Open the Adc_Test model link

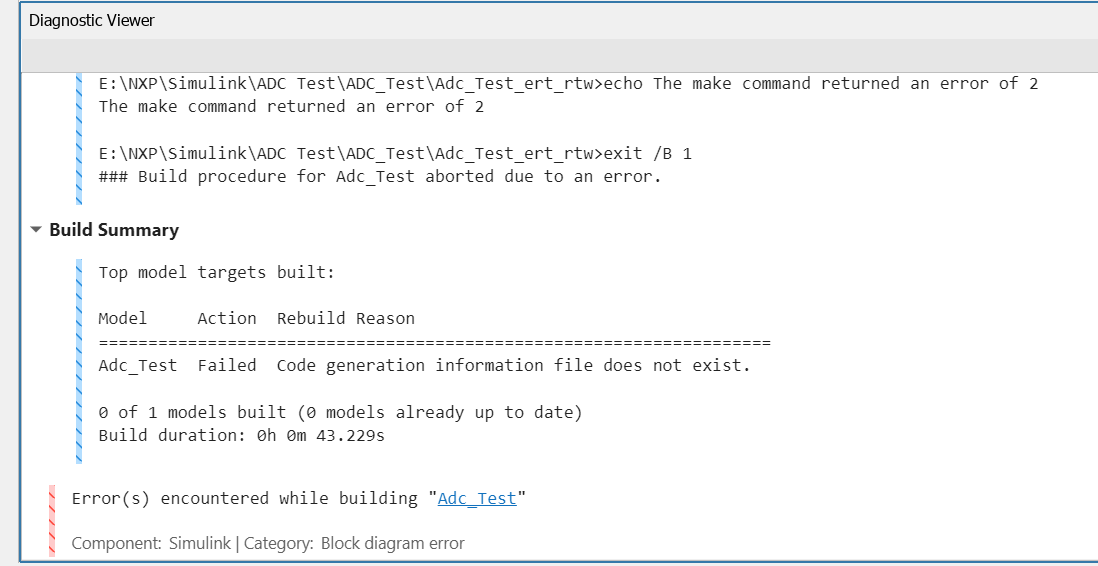click(x=477, y=498)
